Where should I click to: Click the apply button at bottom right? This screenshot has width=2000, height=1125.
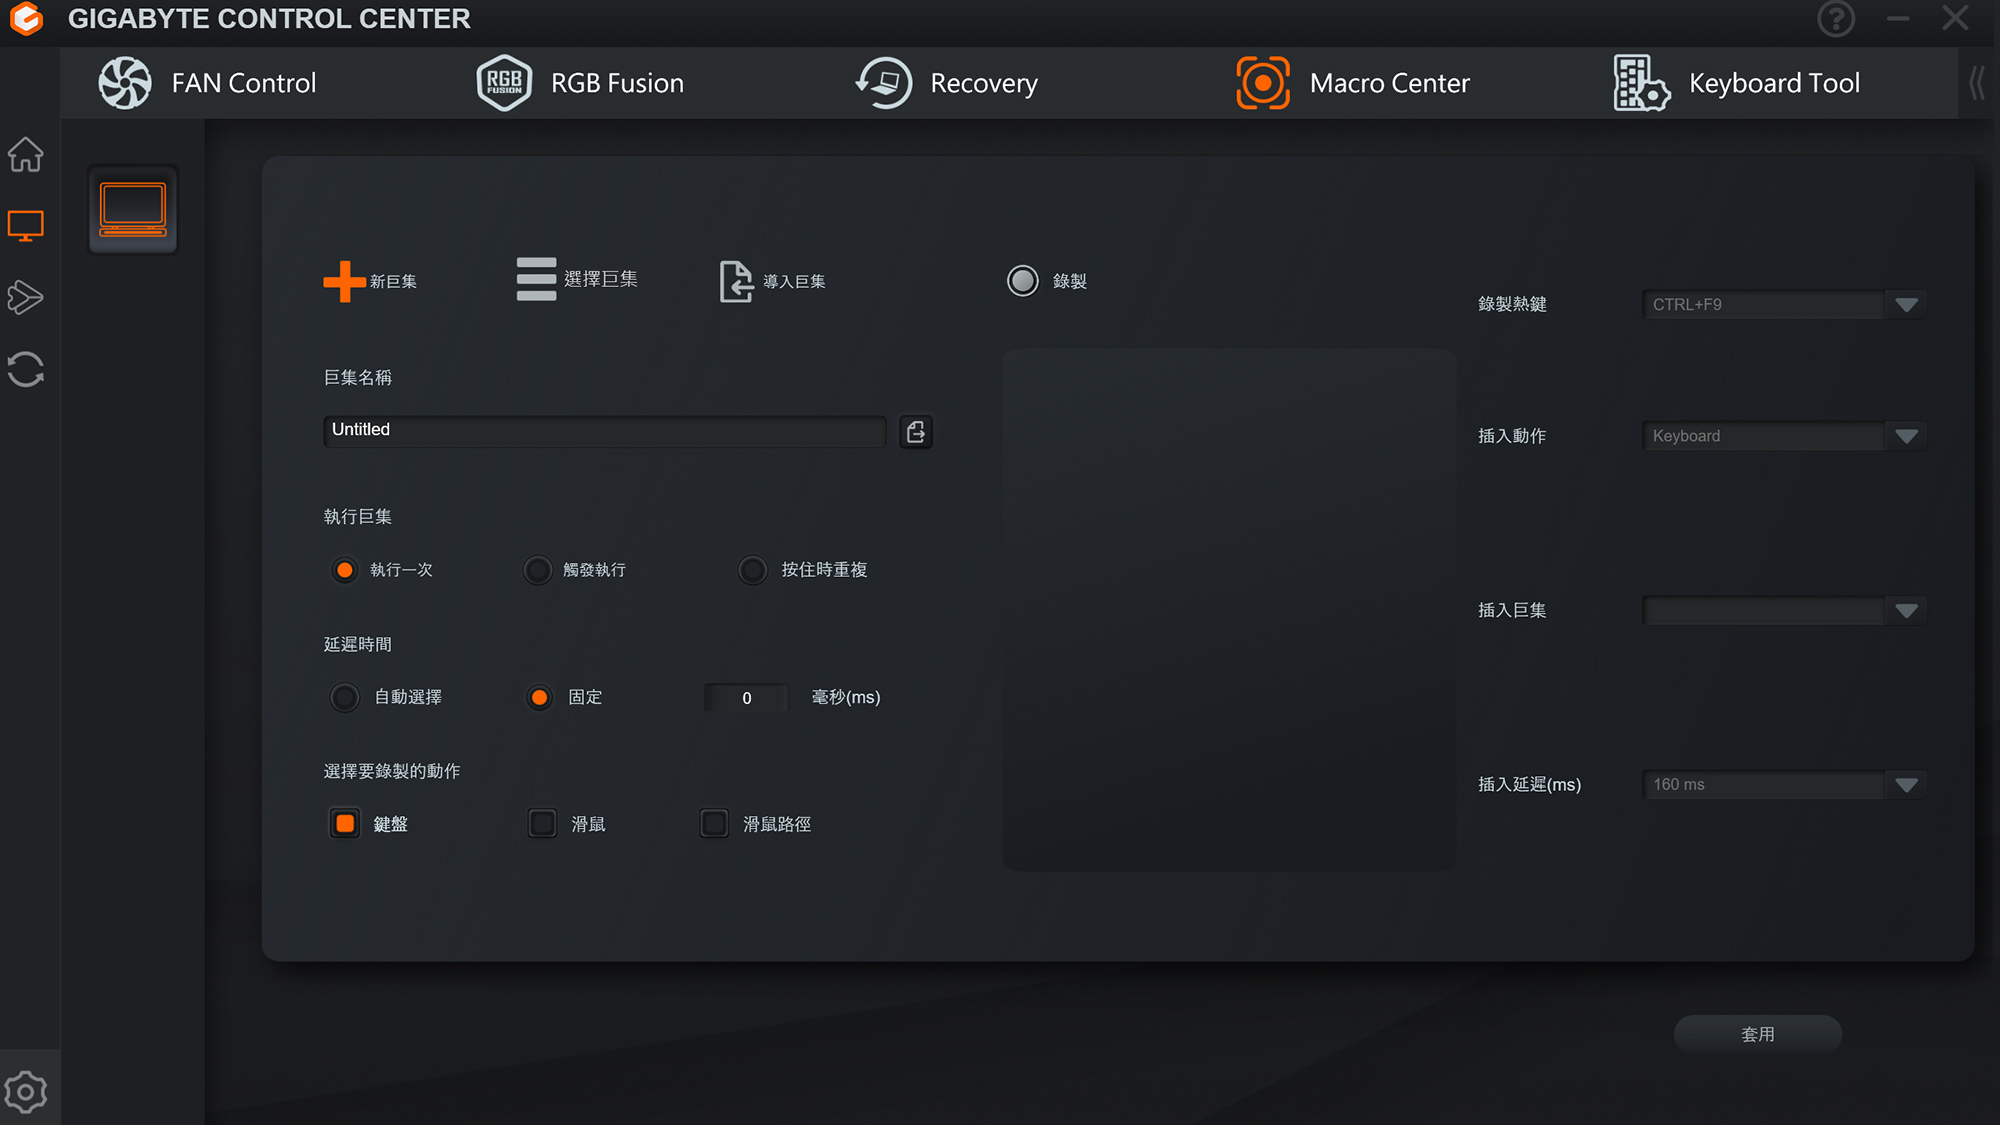coord(1757,1034)
